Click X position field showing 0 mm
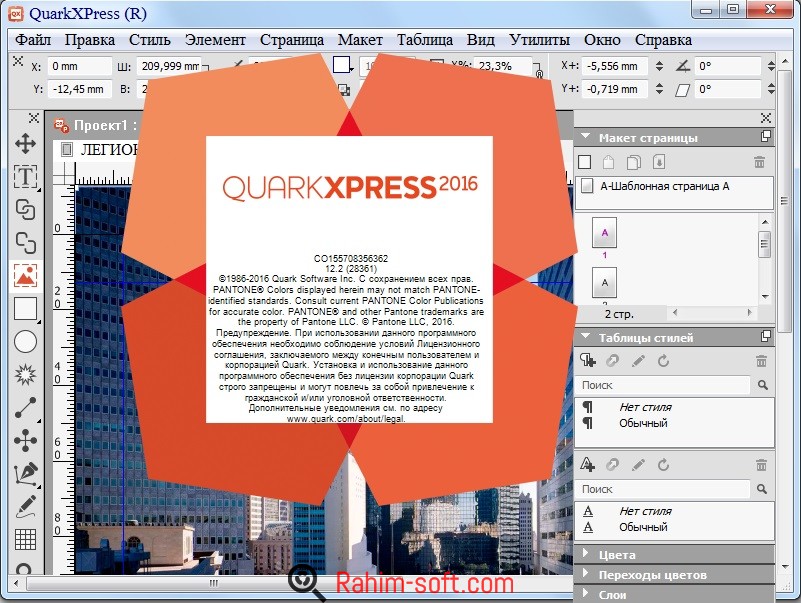 pos(80,66)
